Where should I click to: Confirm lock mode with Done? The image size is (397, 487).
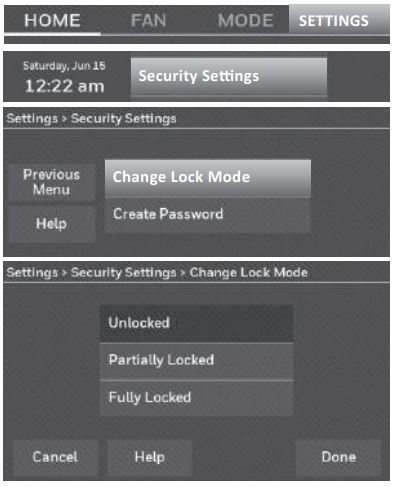[338, 457]
